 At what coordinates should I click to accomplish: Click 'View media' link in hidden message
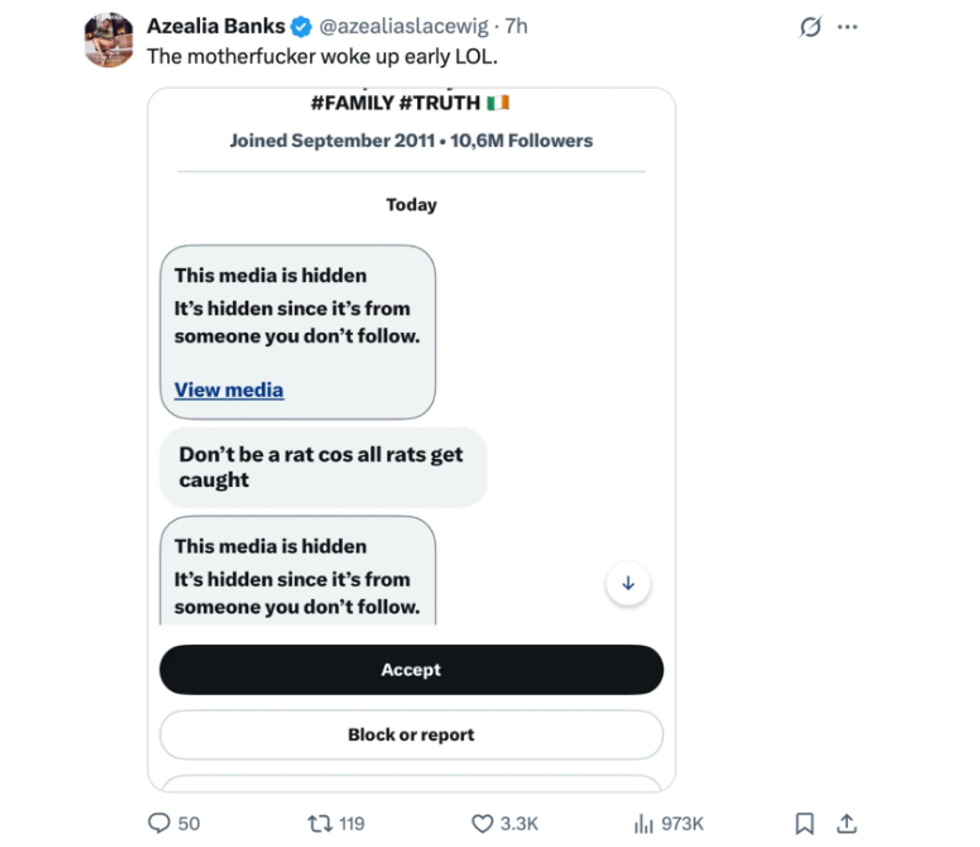coord(229,390)
